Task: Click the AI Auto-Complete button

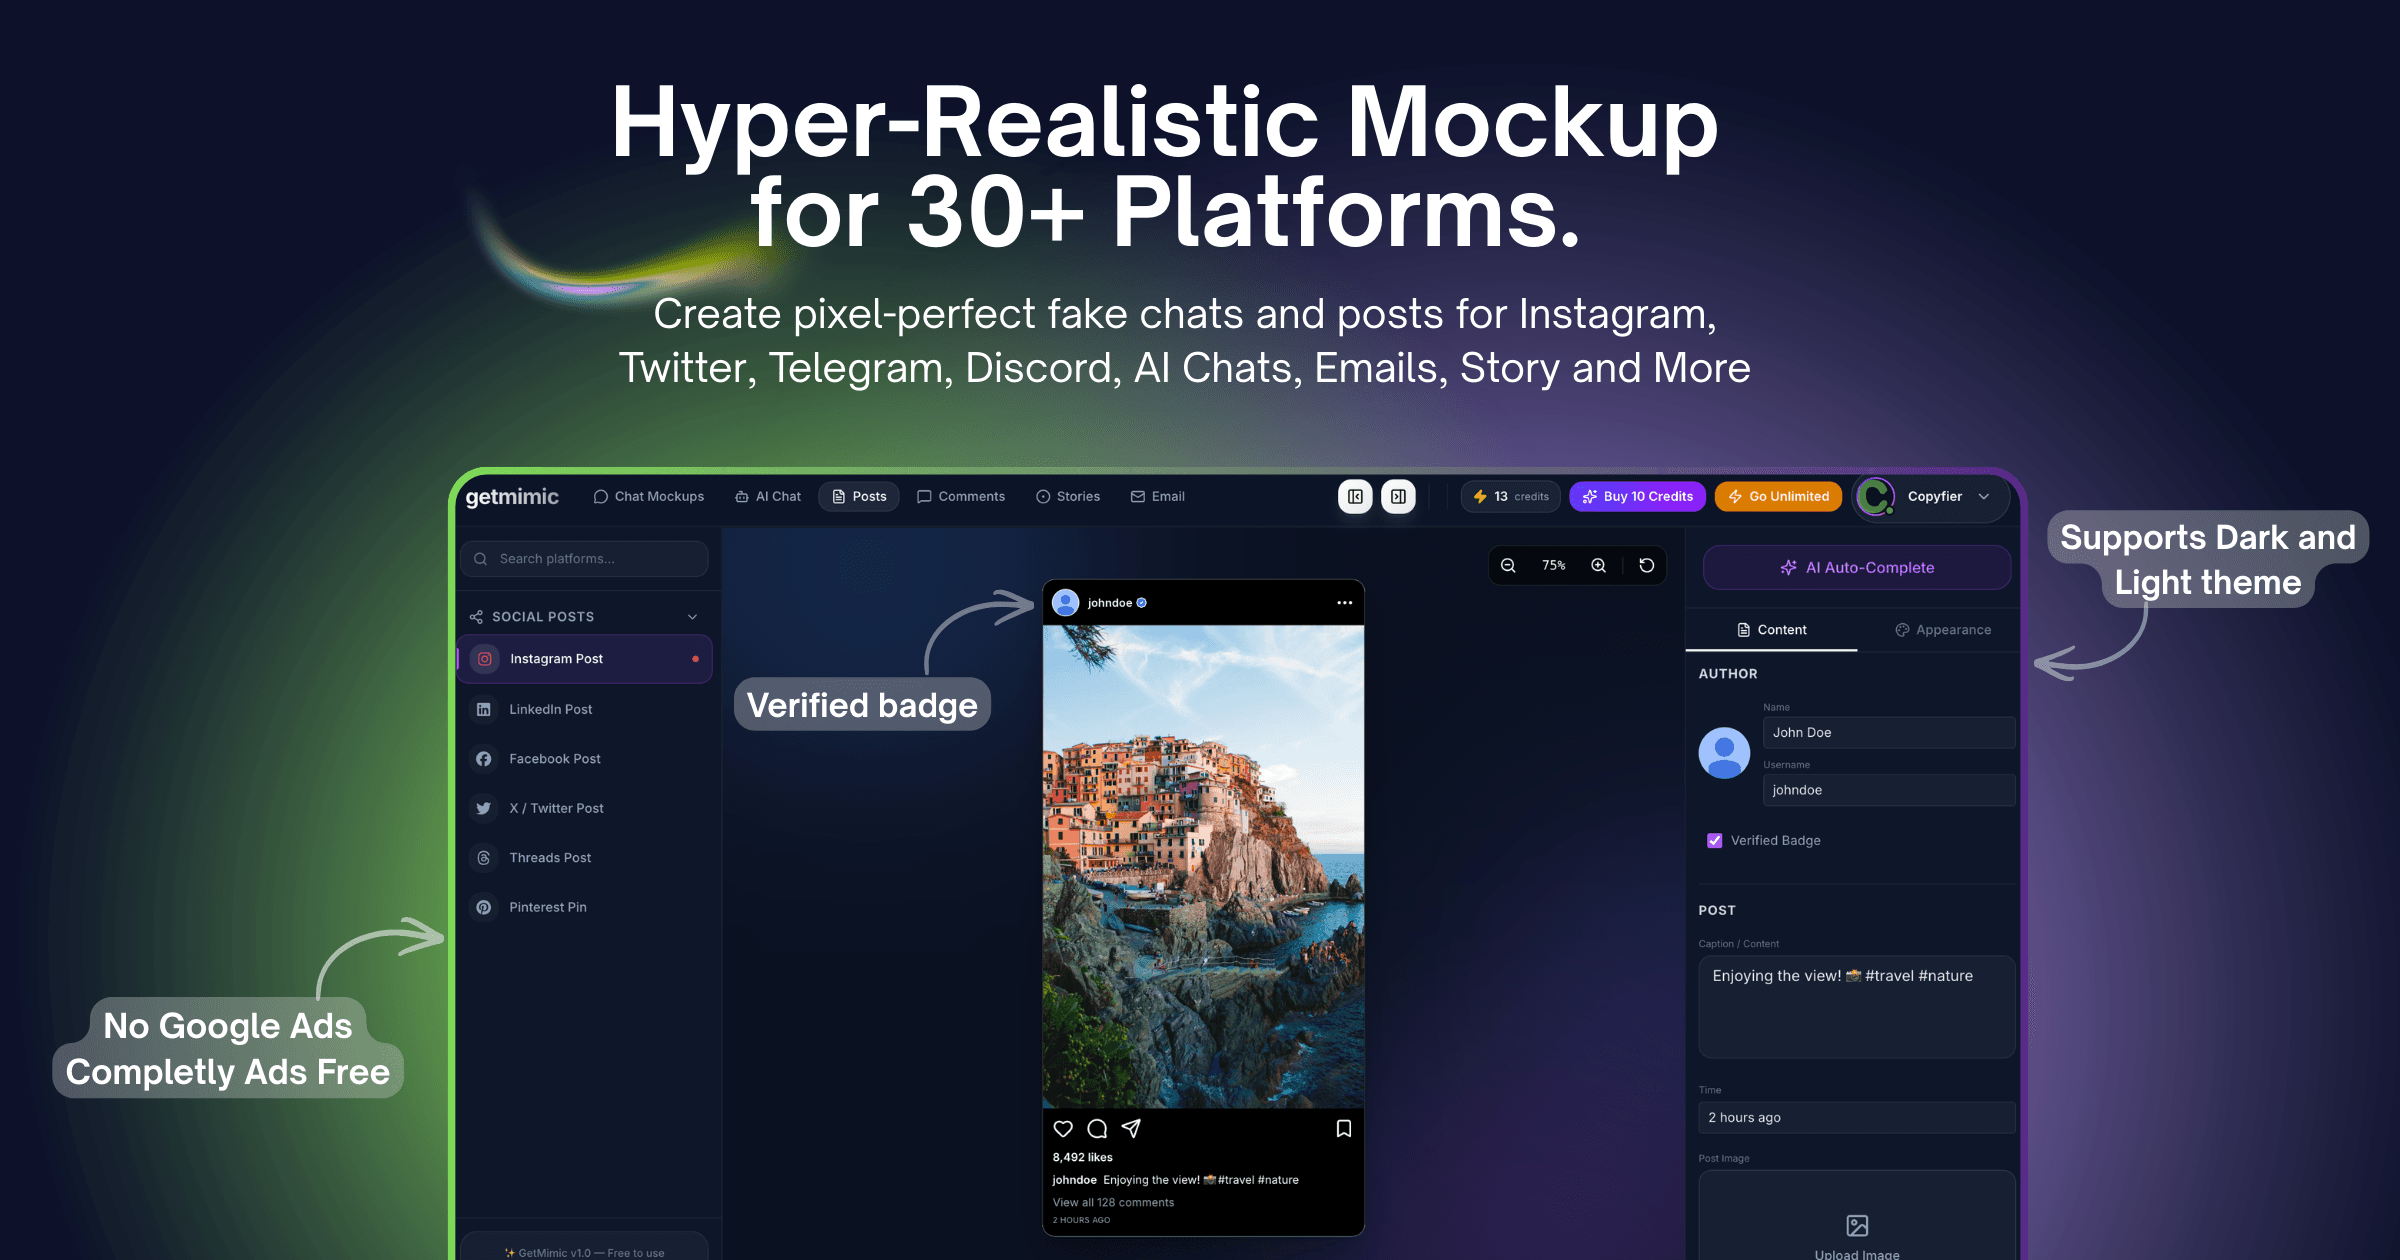Action: coord(1856,567)
